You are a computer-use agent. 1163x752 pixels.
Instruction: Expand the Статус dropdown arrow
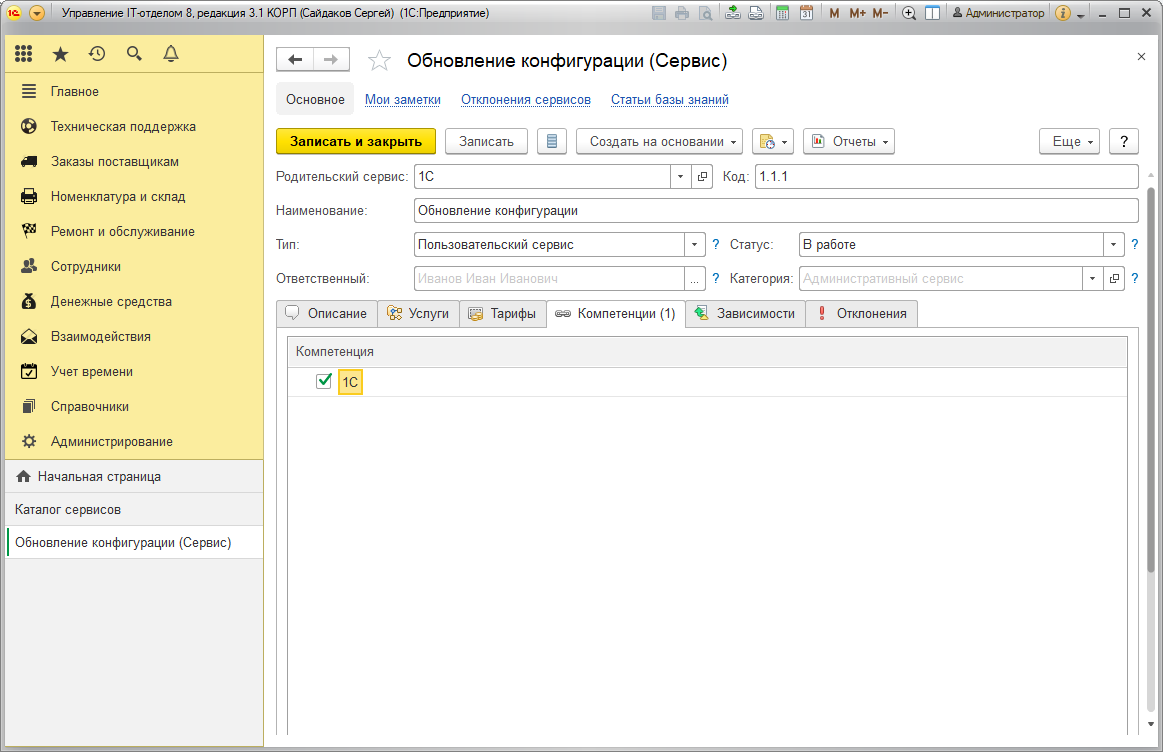pos(1113,244)
